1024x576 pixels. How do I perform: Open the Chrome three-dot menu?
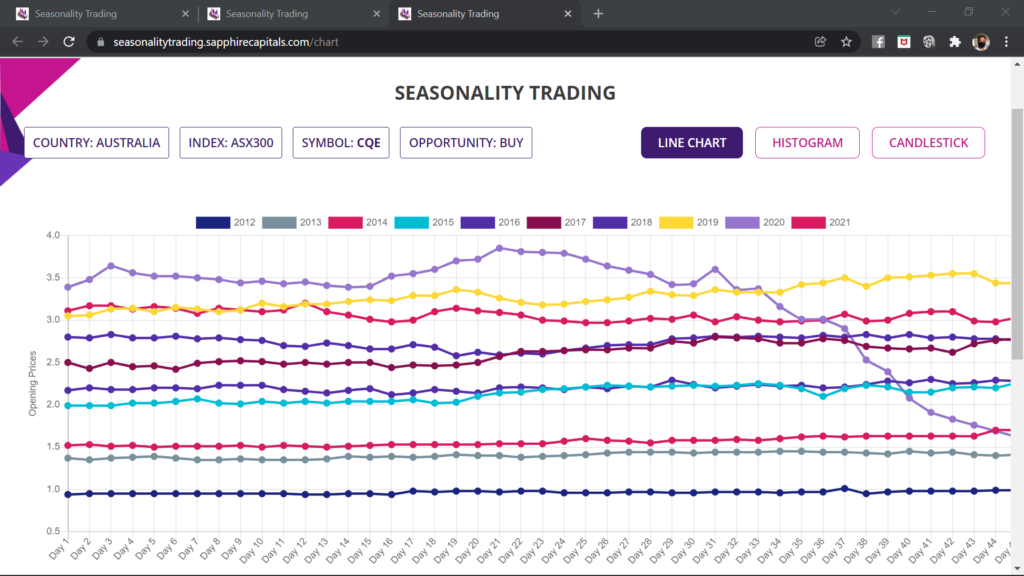1006,42
